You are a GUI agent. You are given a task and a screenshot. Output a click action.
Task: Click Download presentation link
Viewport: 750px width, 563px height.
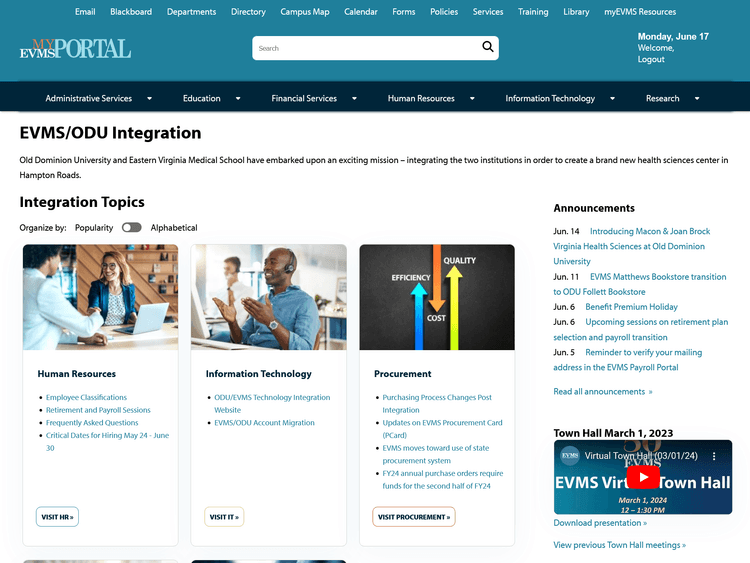tap(600, 523)
